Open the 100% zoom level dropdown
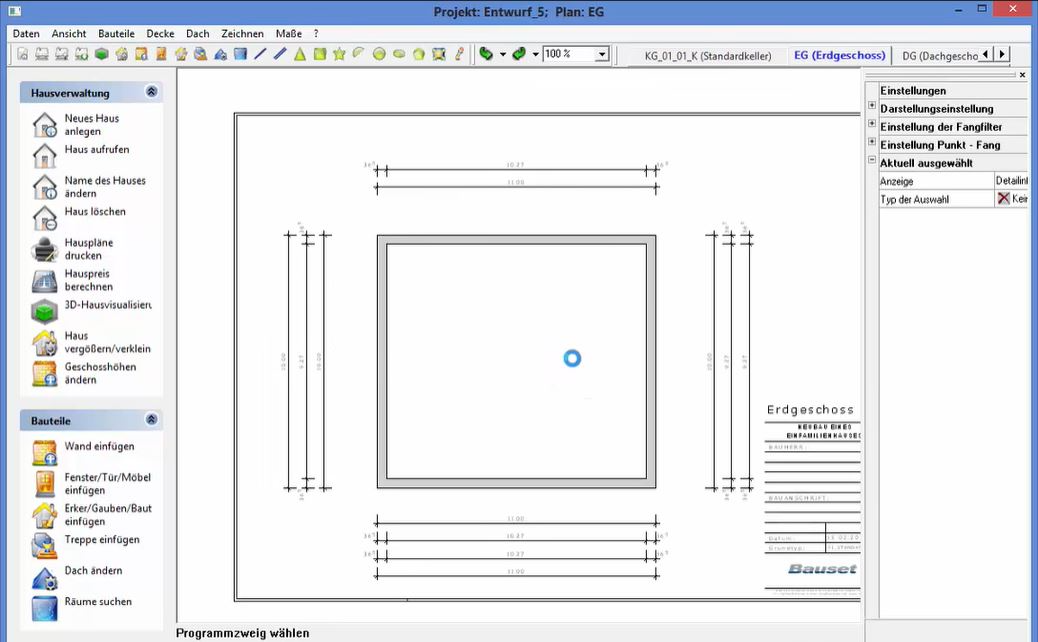This screenshot has height=642, width=1038. [x=600, y=55]
